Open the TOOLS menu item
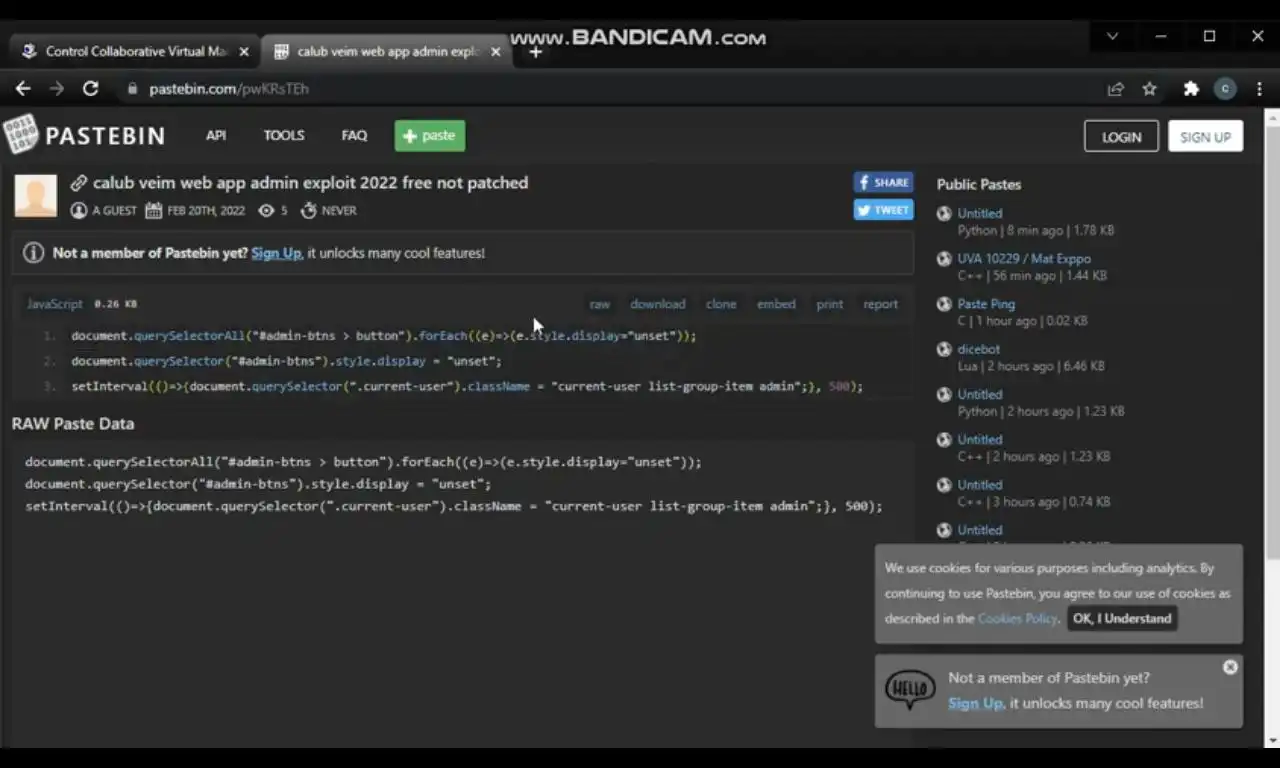 pyautogui.click(x=284, y=136)
